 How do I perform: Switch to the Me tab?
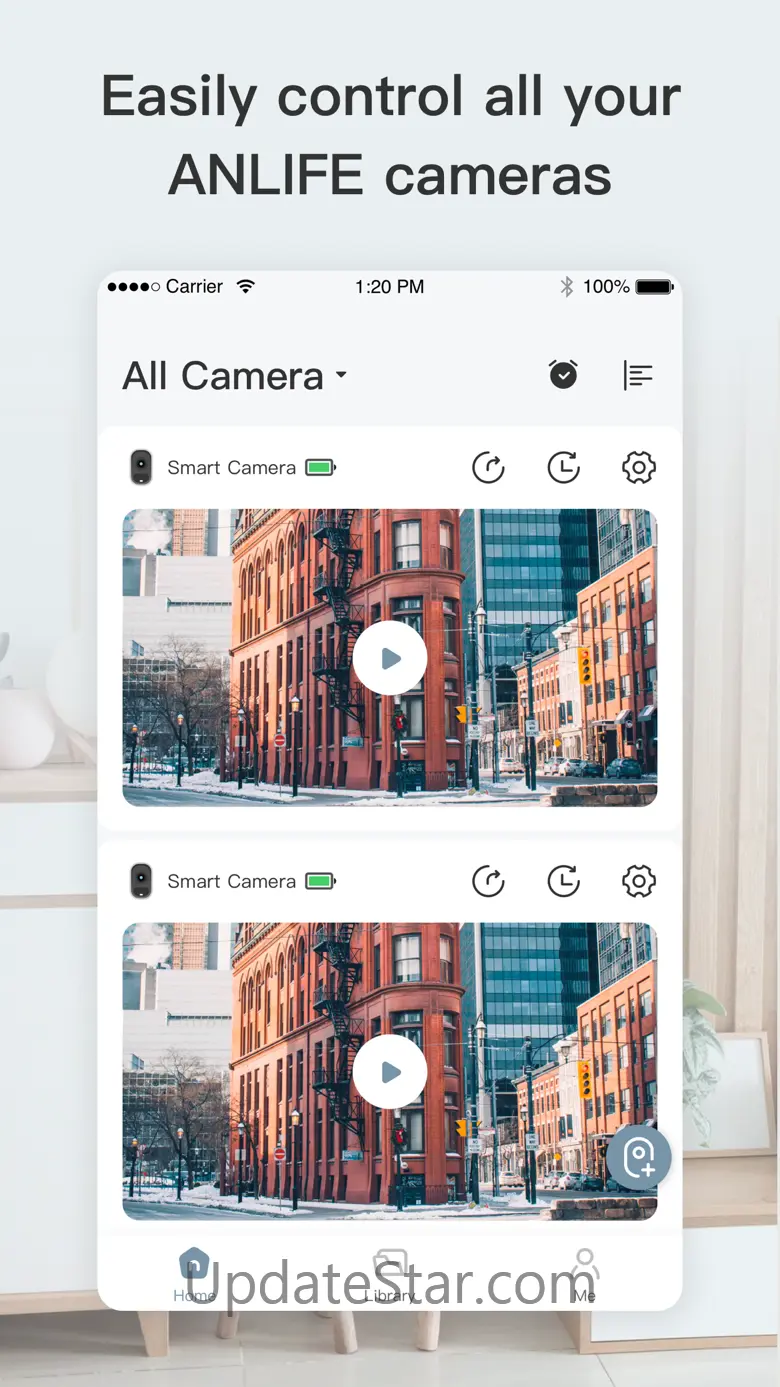tap(585, 1275)
